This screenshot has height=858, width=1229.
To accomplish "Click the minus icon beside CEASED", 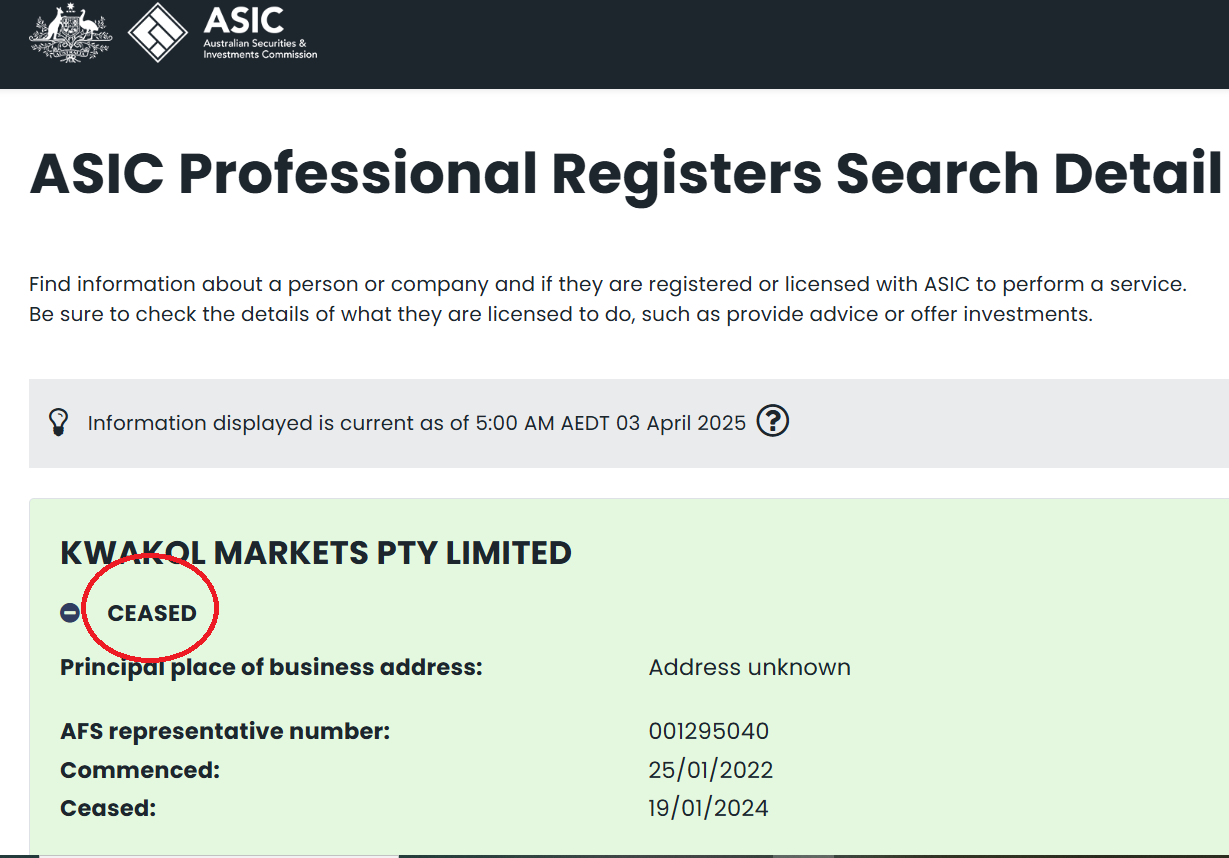I will click(x=70, y=613).
